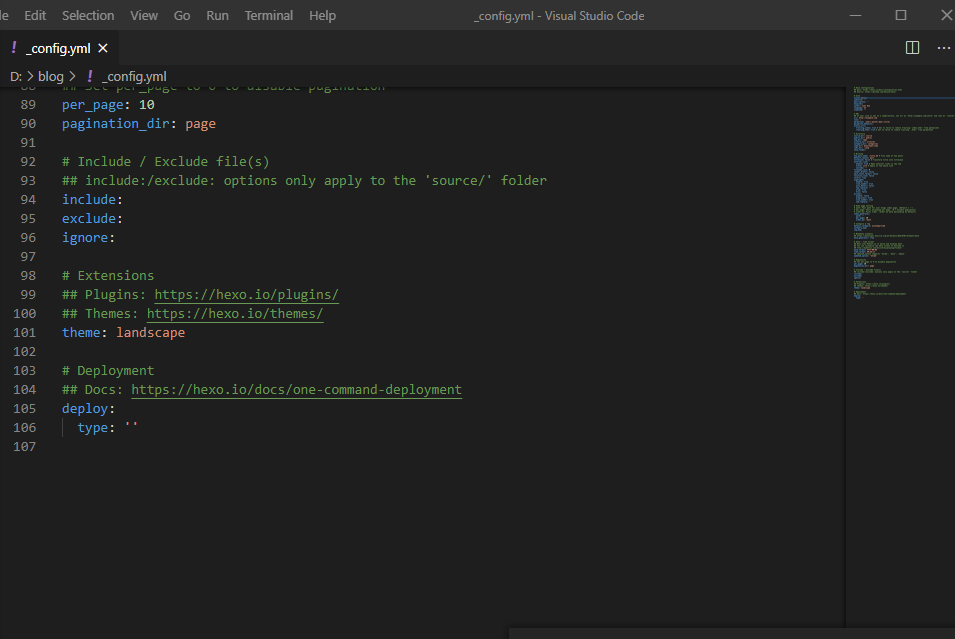Split the editor to the right
The image size is (955, 639).
(912, 48)
